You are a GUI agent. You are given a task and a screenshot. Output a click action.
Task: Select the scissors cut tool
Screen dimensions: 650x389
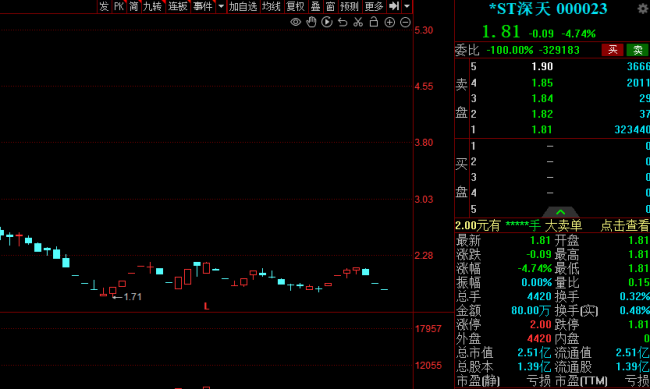click(x=358, y=22)
